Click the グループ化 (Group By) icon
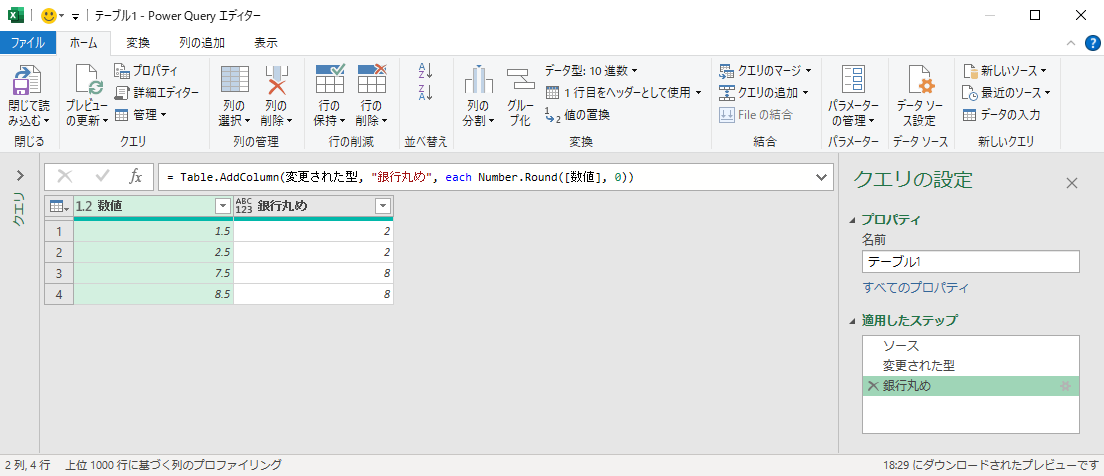The height and width of the screenshot is (476, 1104). pyautogui.click(x=520, y=80)
